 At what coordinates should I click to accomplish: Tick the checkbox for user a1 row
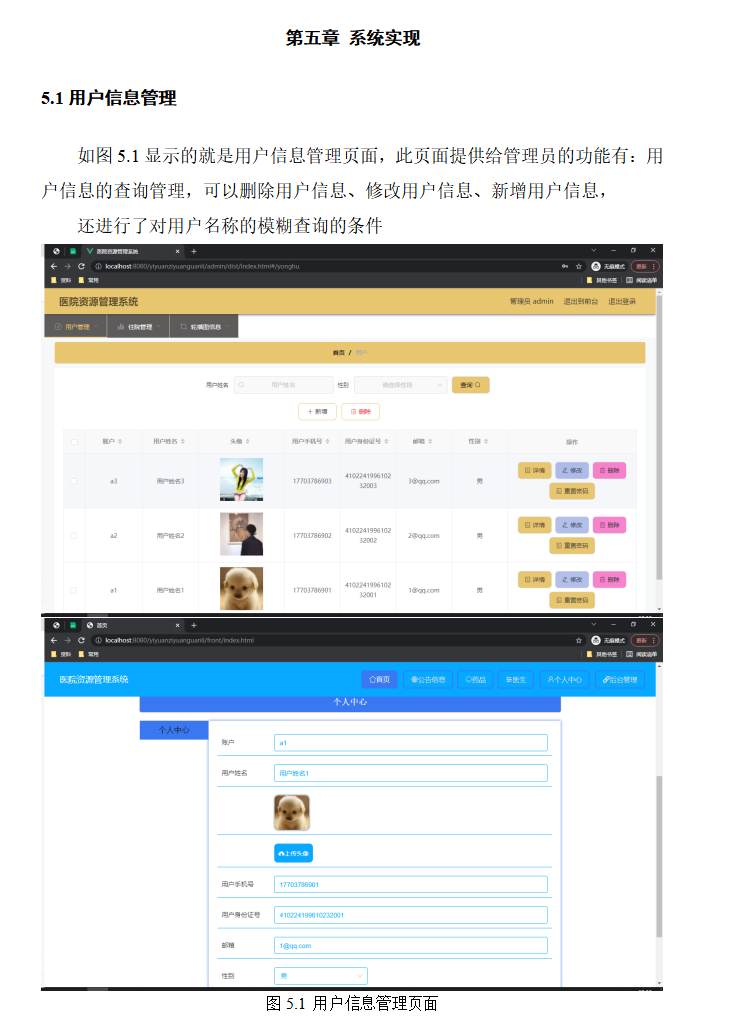pyautogui.click(x=73, y=590)
